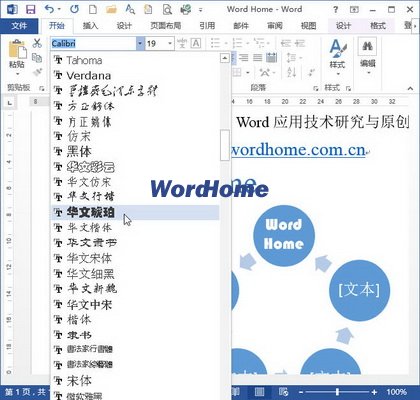Image resolution: width=420 pixels, height=400 pixels.
Task: Customize quick access toolbar arrow
Action: pos(201,10)
